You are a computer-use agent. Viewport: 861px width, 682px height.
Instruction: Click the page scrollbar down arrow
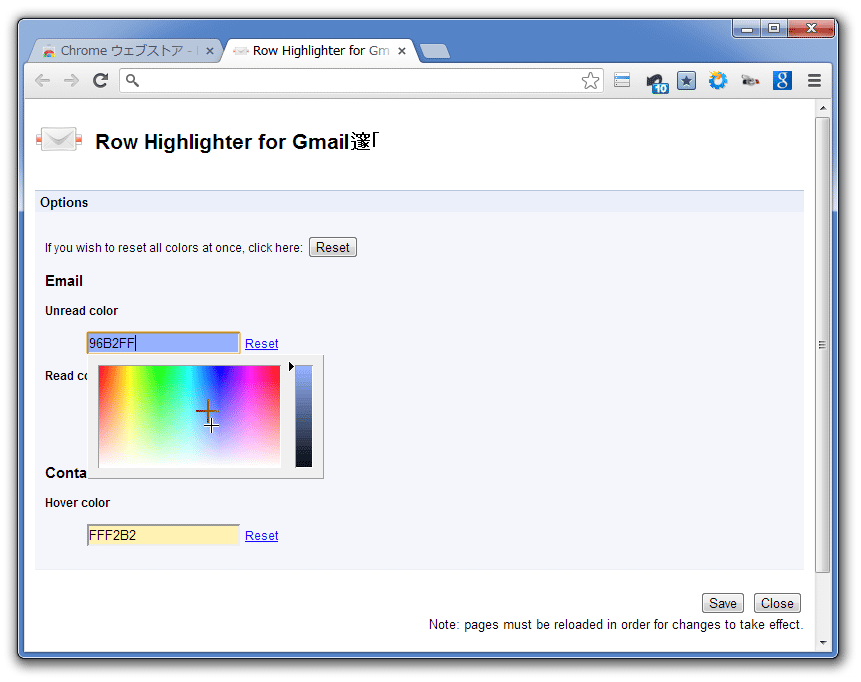823,642
